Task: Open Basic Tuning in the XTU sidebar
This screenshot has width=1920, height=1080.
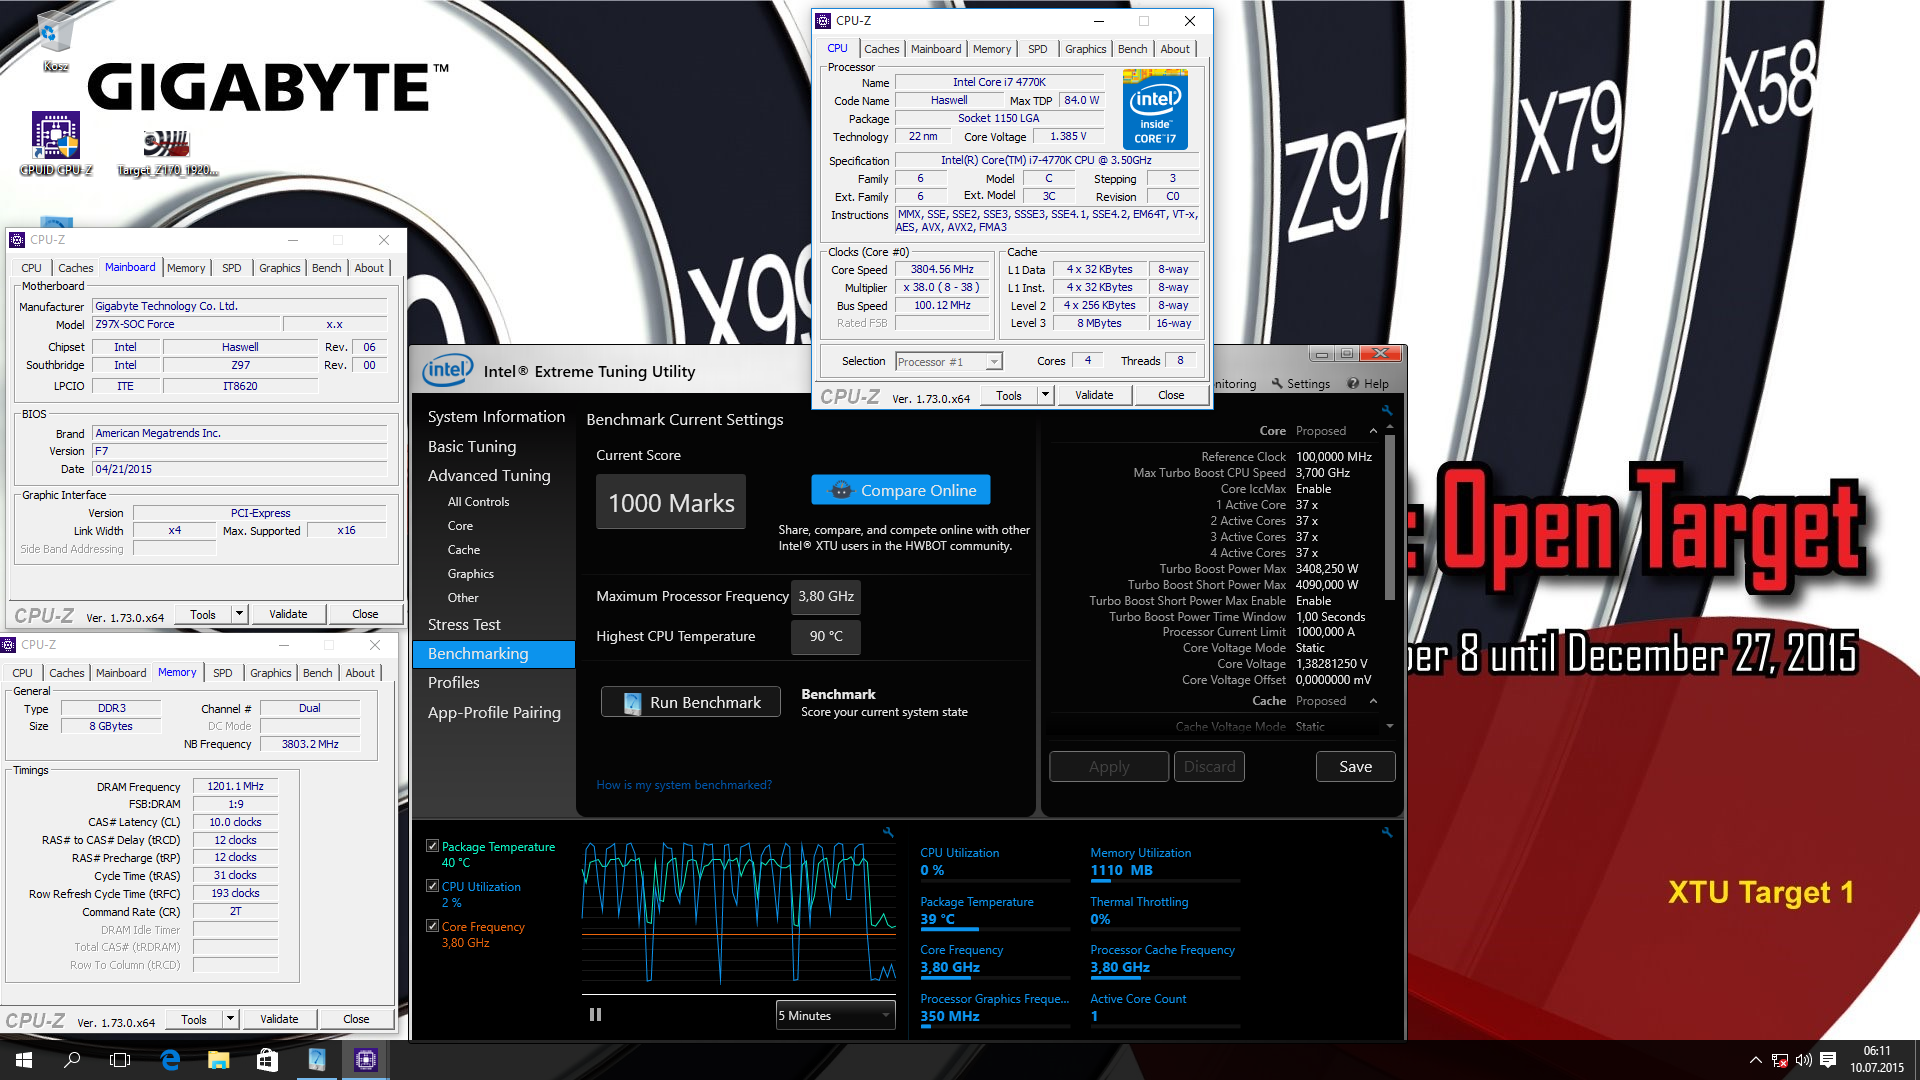Action: pos(472,446)
